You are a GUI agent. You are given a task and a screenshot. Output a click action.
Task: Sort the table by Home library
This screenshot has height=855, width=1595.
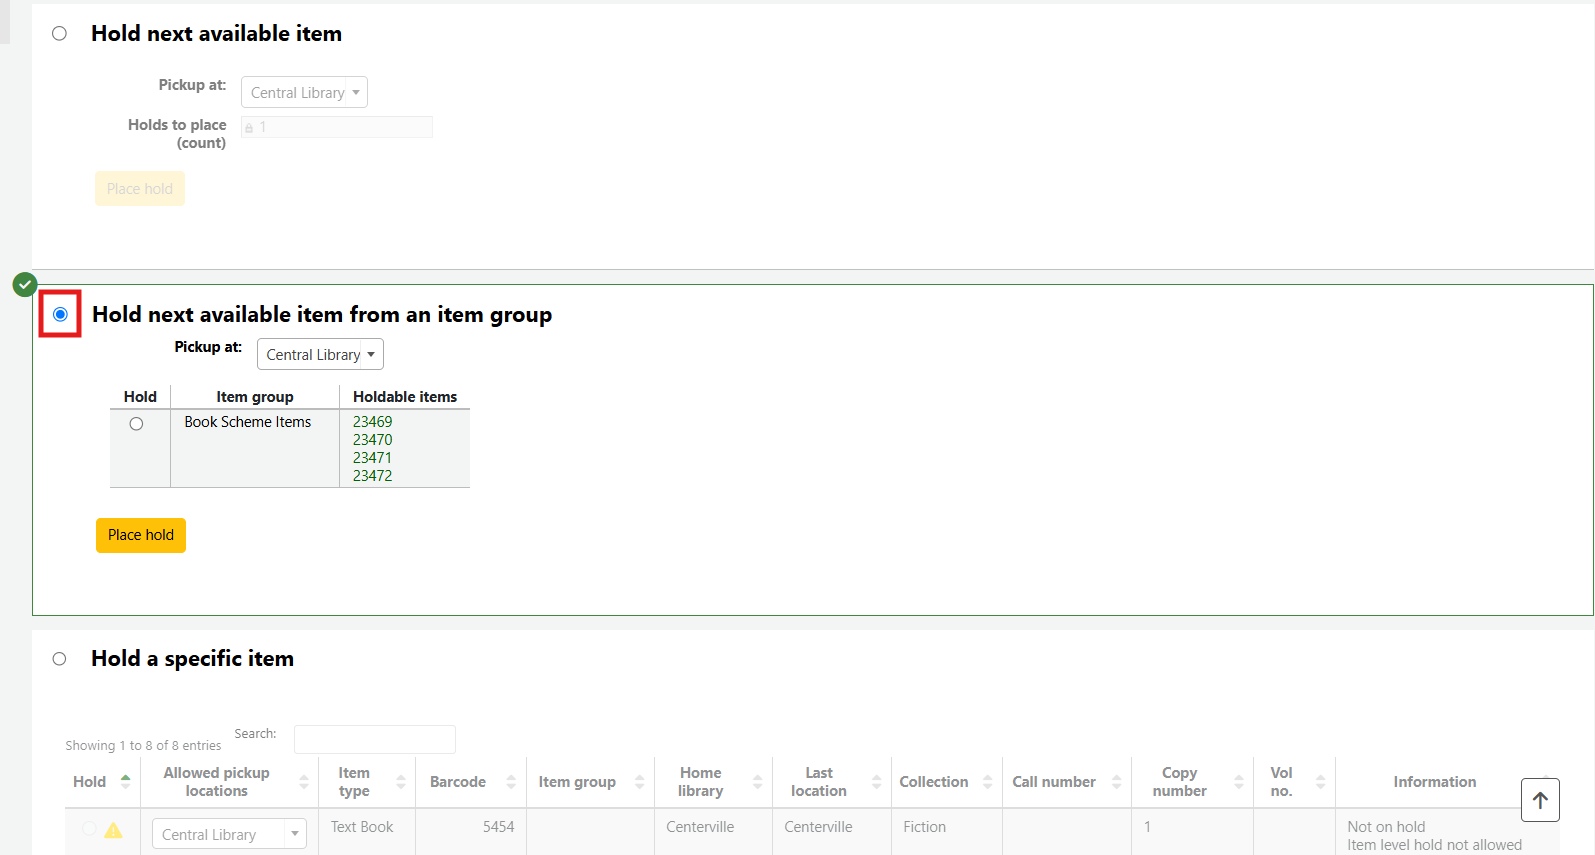[713, 782]
